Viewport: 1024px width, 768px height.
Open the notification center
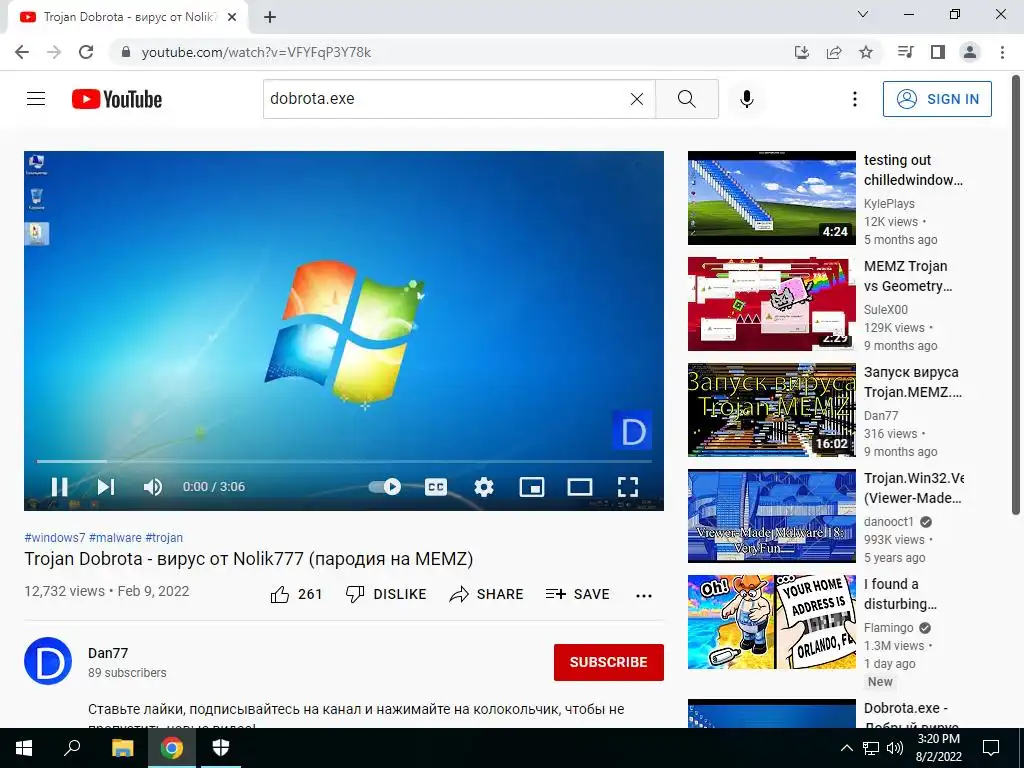point(991,748)
